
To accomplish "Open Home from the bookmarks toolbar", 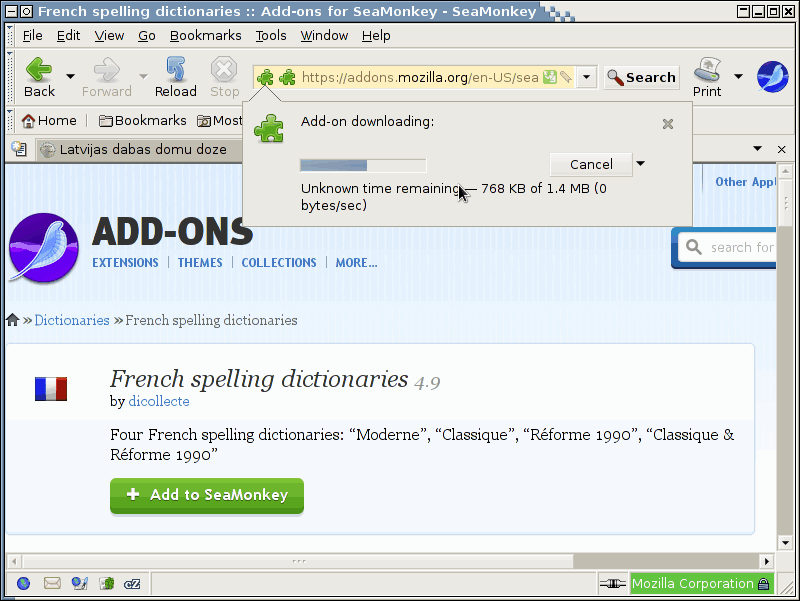I will [49, 121].
